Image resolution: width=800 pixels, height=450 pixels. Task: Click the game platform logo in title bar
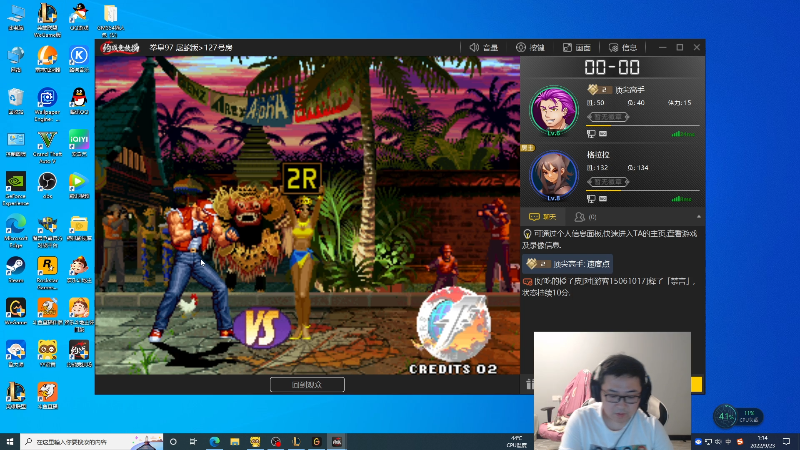(x=120, y=47)
